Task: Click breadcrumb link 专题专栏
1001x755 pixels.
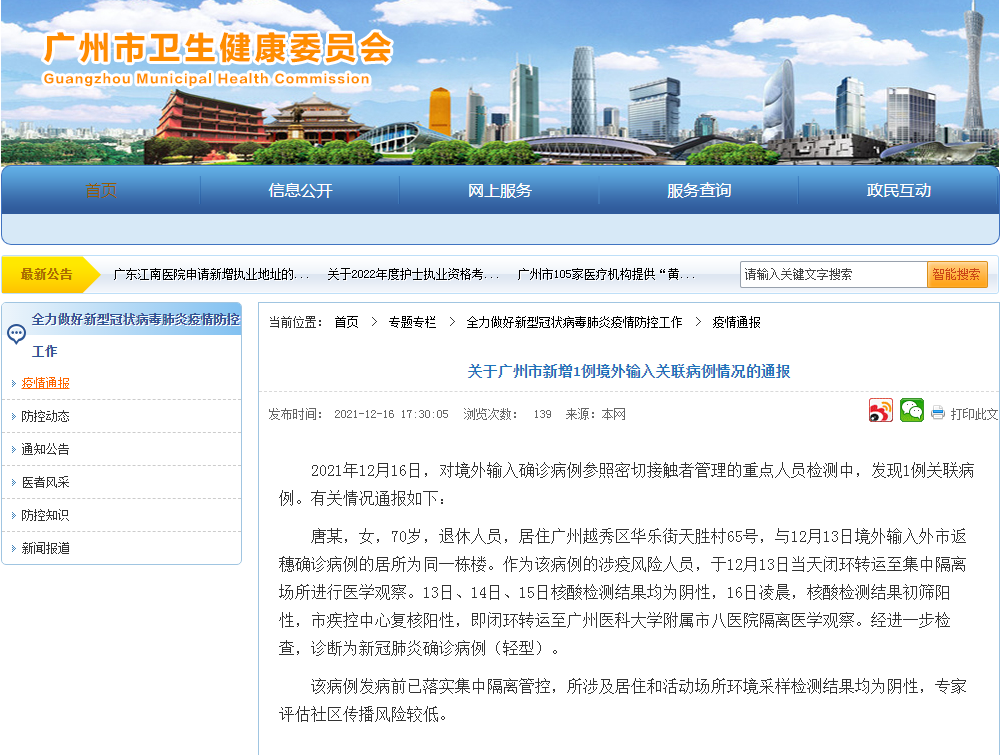Action: click(x=412, y=322)
